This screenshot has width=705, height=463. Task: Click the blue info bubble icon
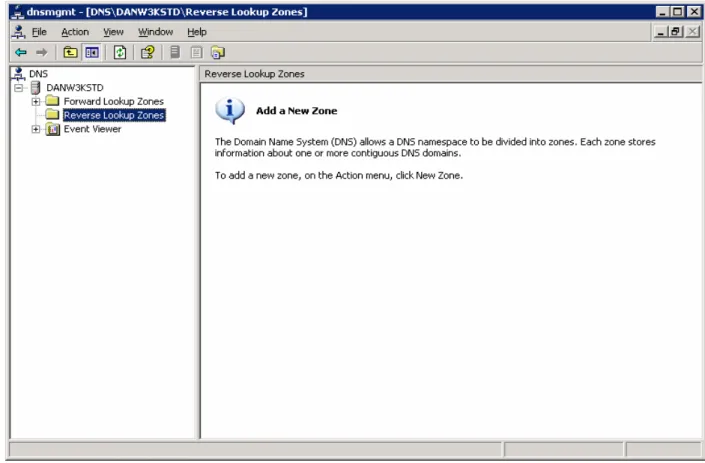tap(230, 111)
